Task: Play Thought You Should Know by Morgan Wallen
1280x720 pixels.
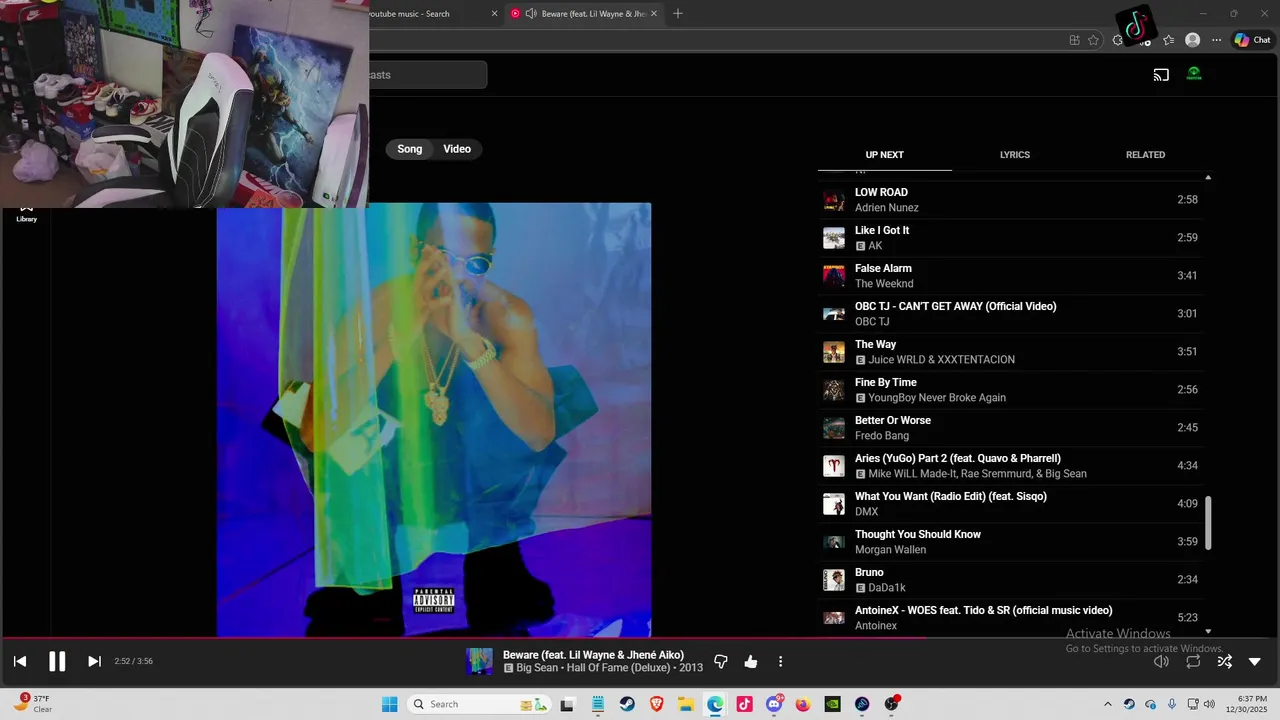Action: coord(1010,542)
